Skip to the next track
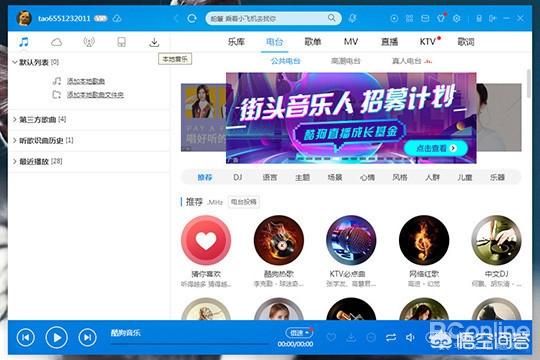The image size is (540, 360). pos(87,337)
